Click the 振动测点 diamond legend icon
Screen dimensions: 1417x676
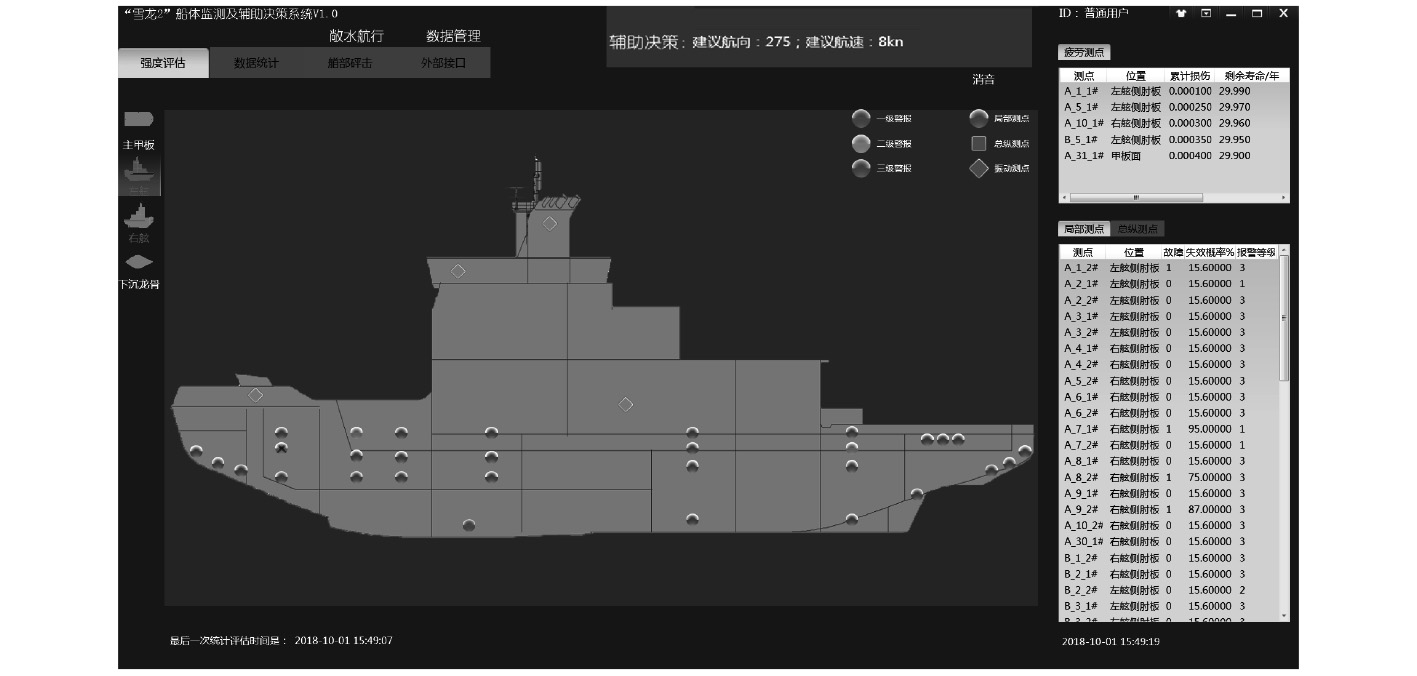click(978, 168)
